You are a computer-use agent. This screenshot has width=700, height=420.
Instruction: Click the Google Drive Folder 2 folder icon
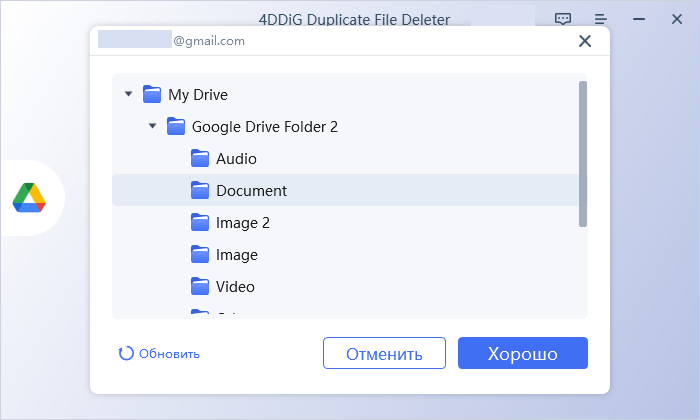click(176, 126)
